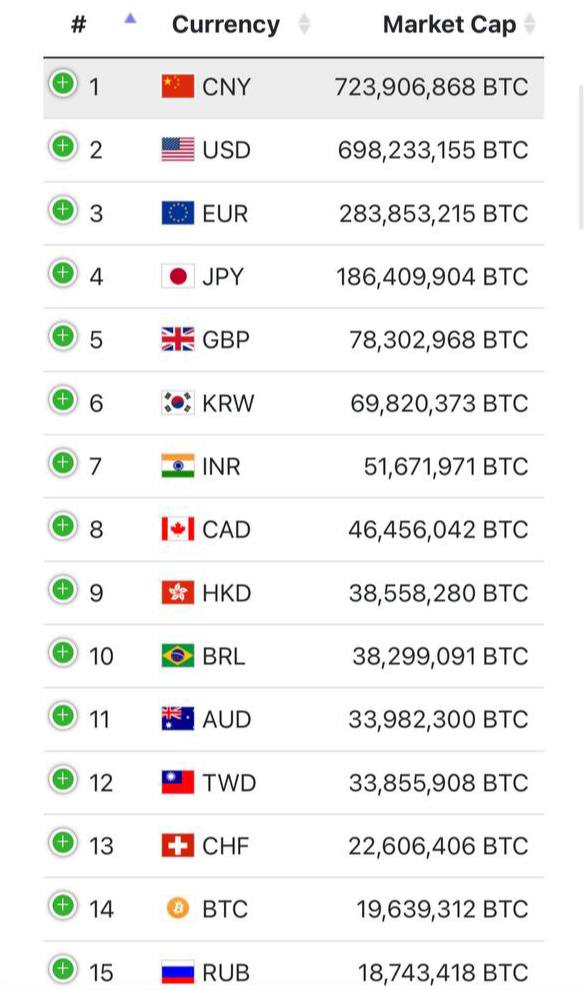The width and height of the screenshot is (586, 990).
Task: Toggle the green plus on INR row
Action: 63,463
